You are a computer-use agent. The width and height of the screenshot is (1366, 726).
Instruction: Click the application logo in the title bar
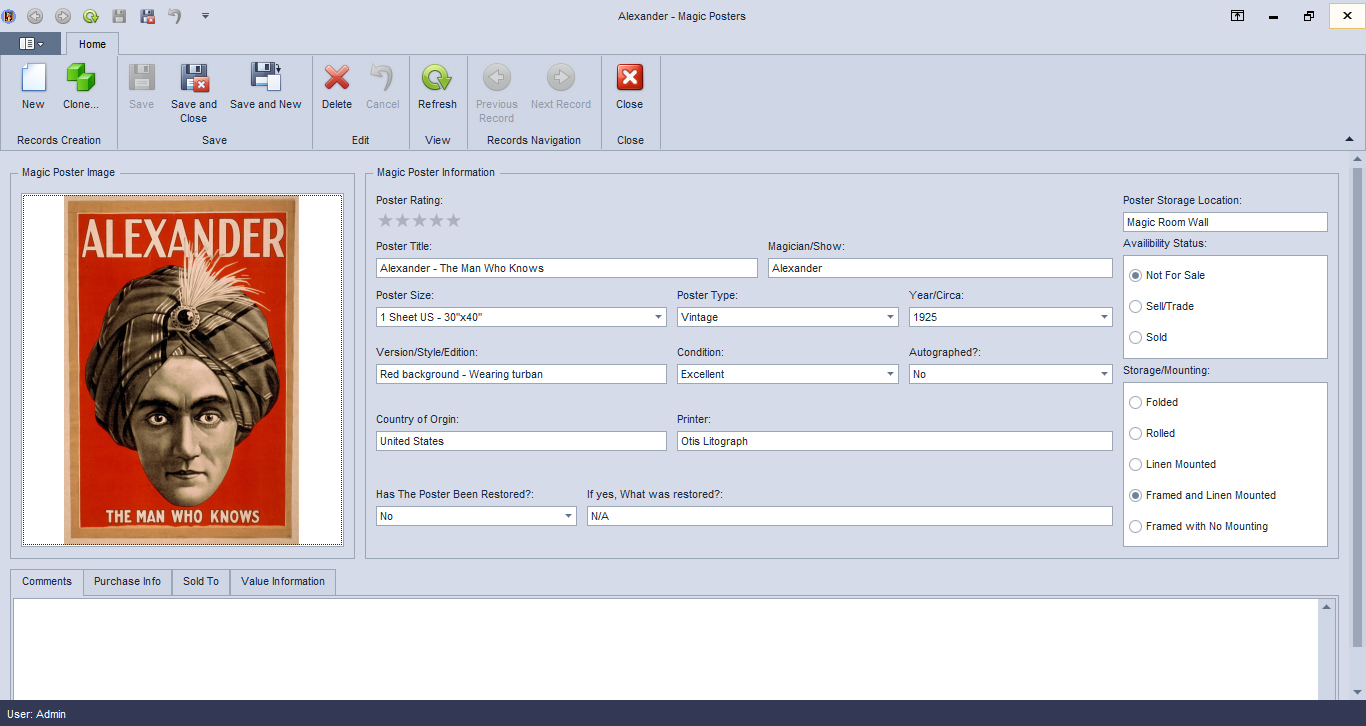tap(9, 16)
